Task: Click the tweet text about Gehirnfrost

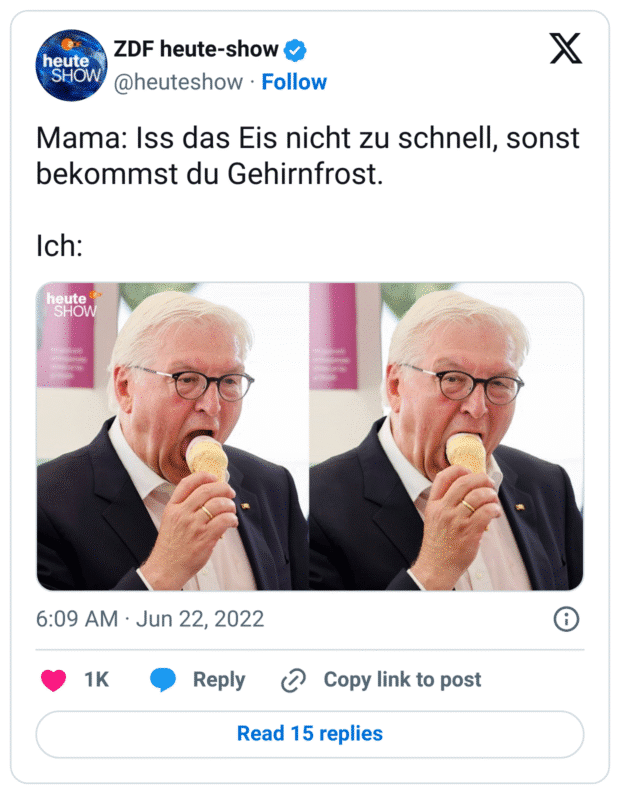Action: click(307, 156)
